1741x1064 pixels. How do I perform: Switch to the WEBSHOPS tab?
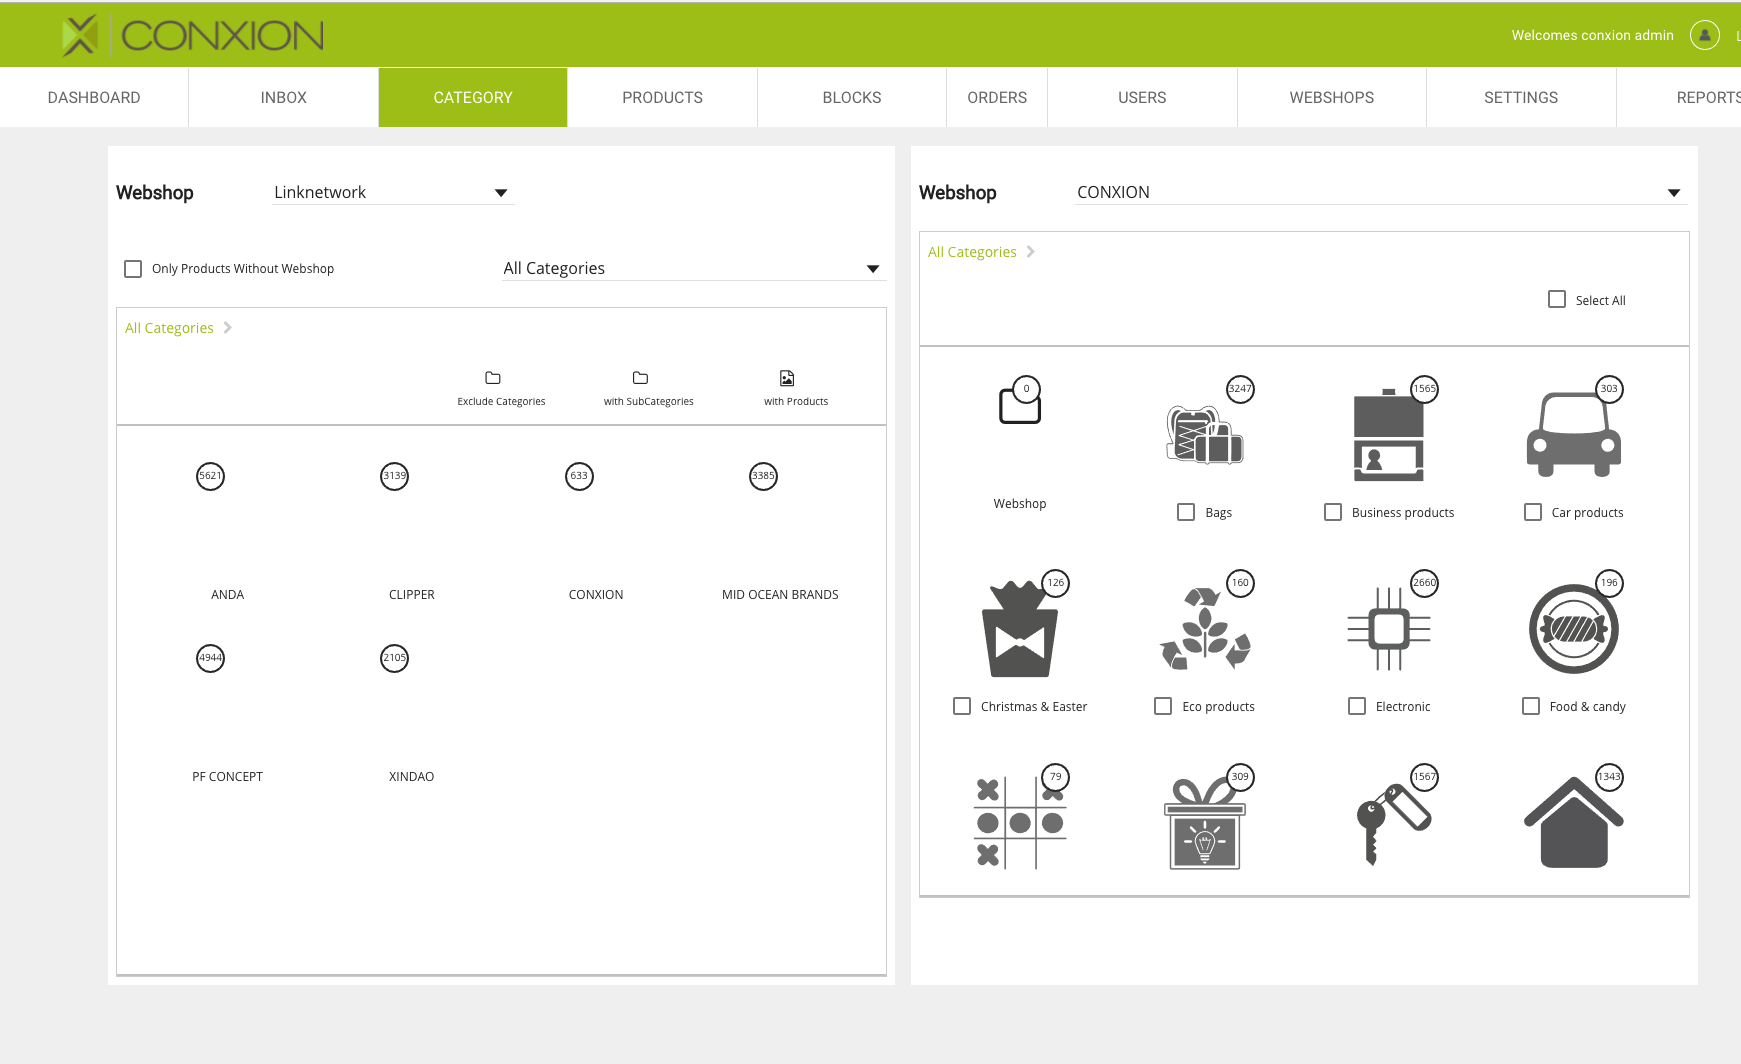1332,97
